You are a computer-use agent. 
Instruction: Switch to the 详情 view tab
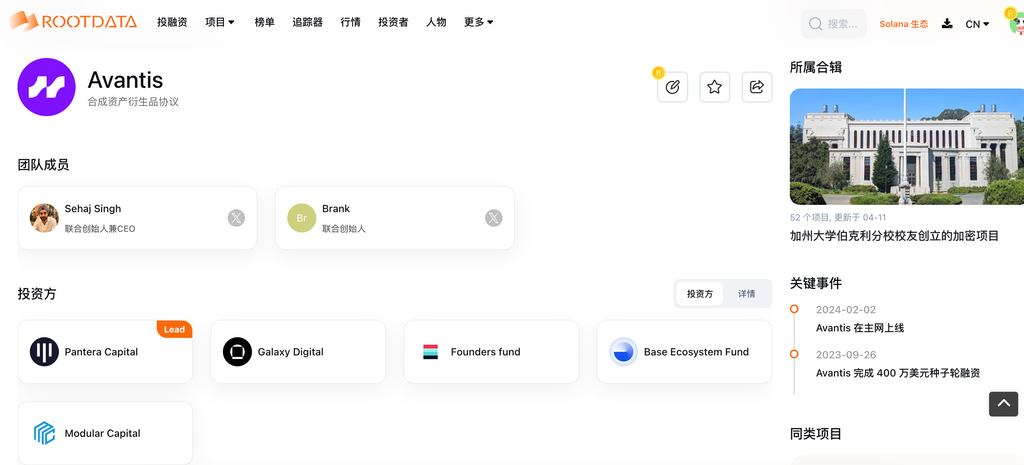pos(746,294)
